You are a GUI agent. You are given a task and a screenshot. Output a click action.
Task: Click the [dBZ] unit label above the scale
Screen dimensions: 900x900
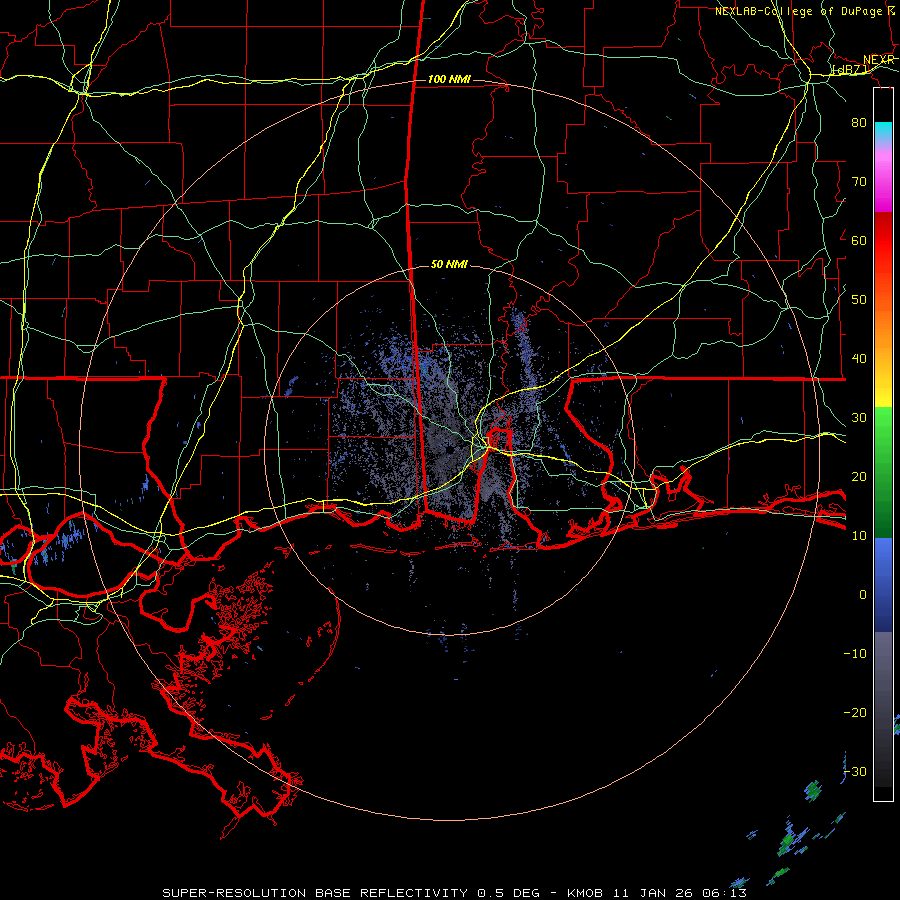848,70
